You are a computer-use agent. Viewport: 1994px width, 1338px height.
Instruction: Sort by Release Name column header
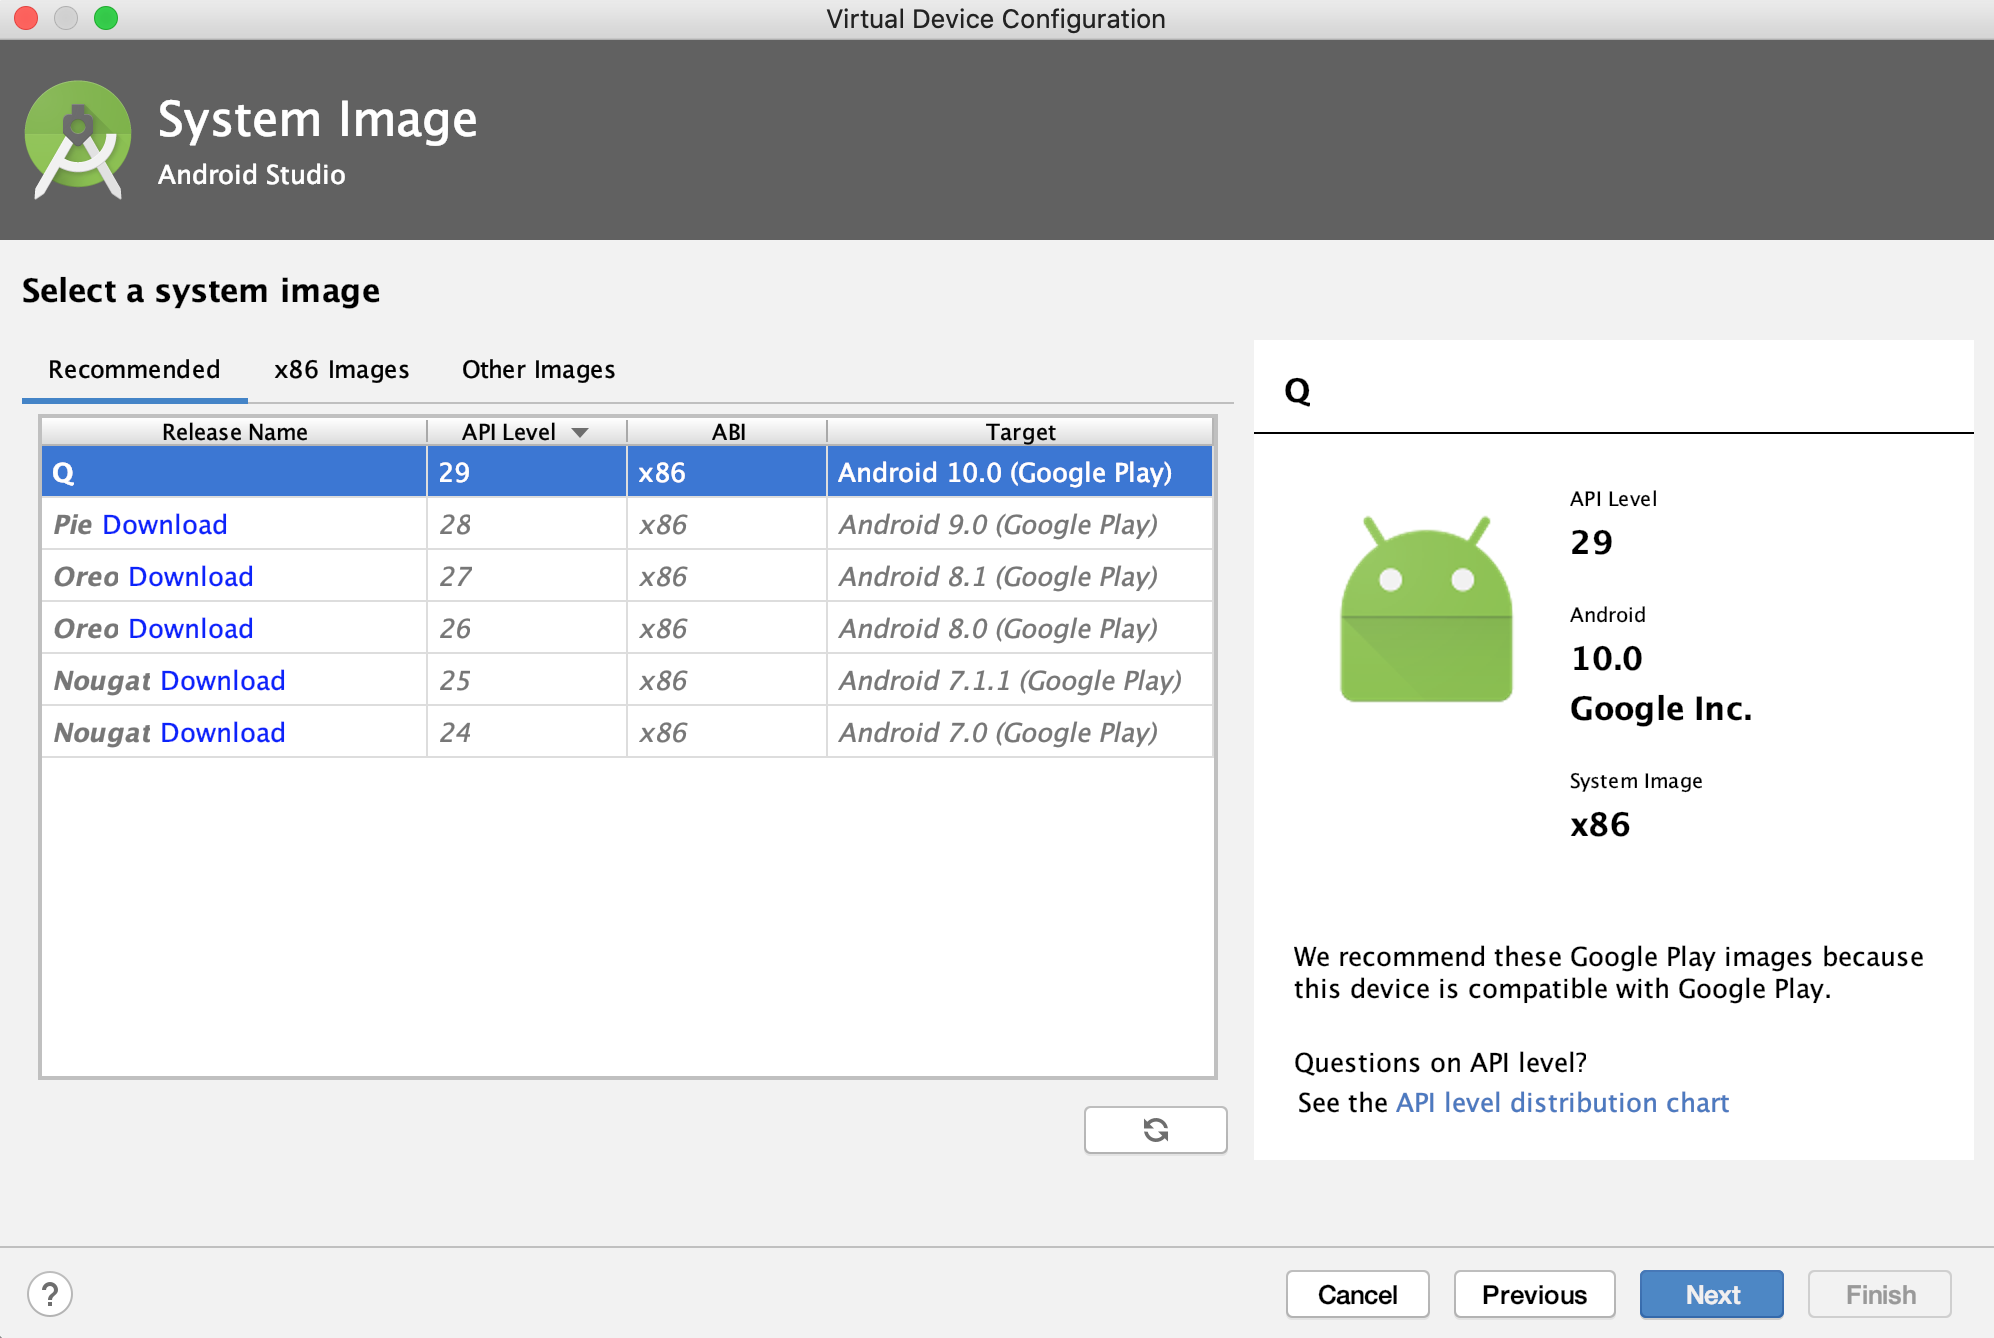point(234,432)
